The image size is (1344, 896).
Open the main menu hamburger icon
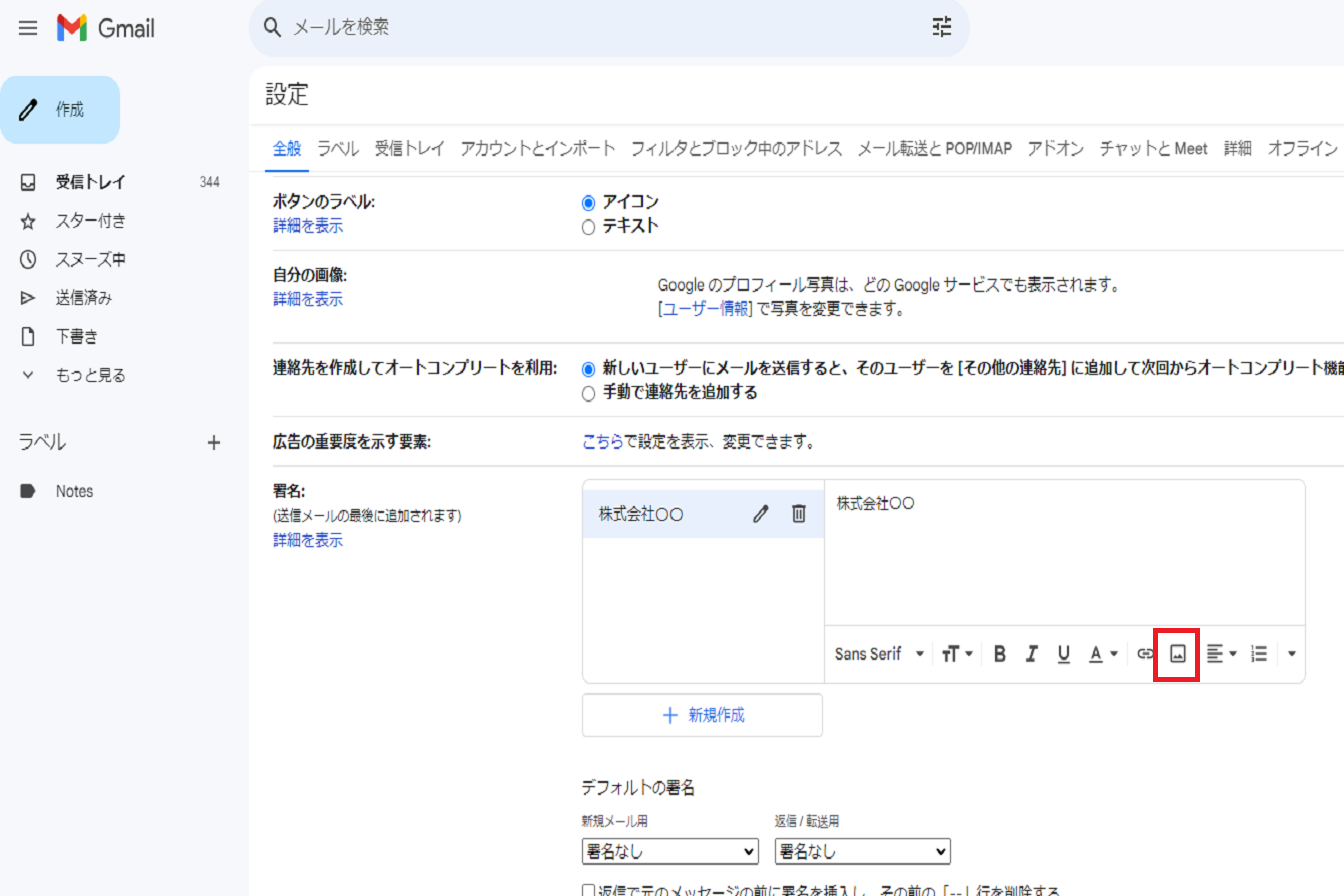tap(28, 28)
